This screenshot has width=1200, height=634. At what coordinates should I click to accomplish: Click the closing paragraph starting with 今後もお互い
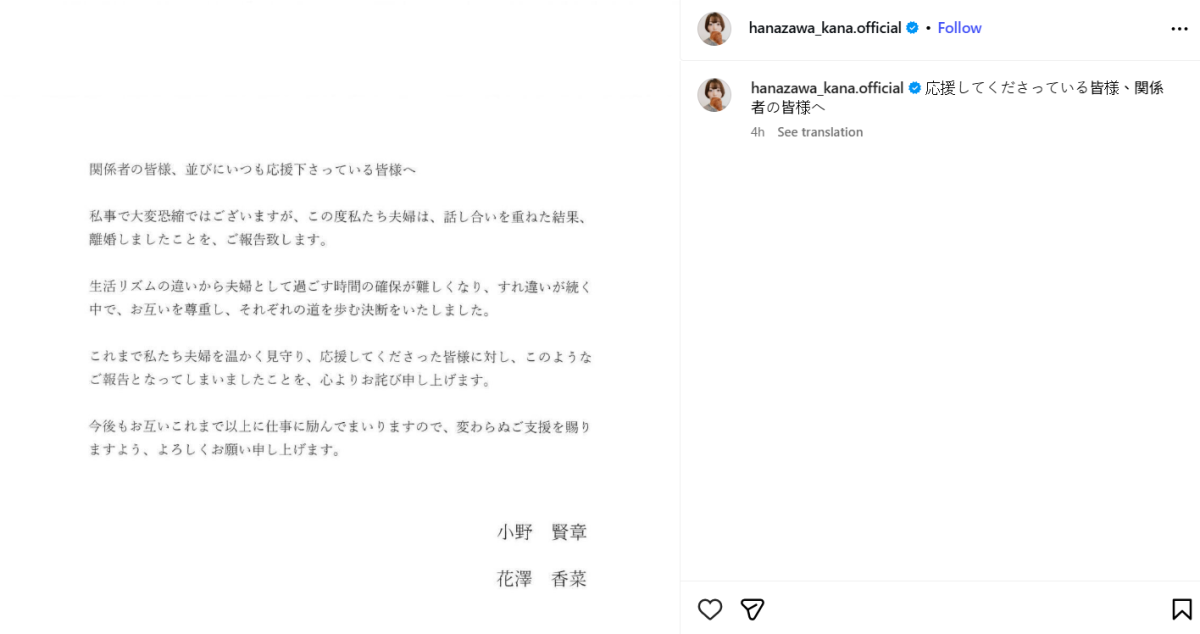(x=340, y=438)
